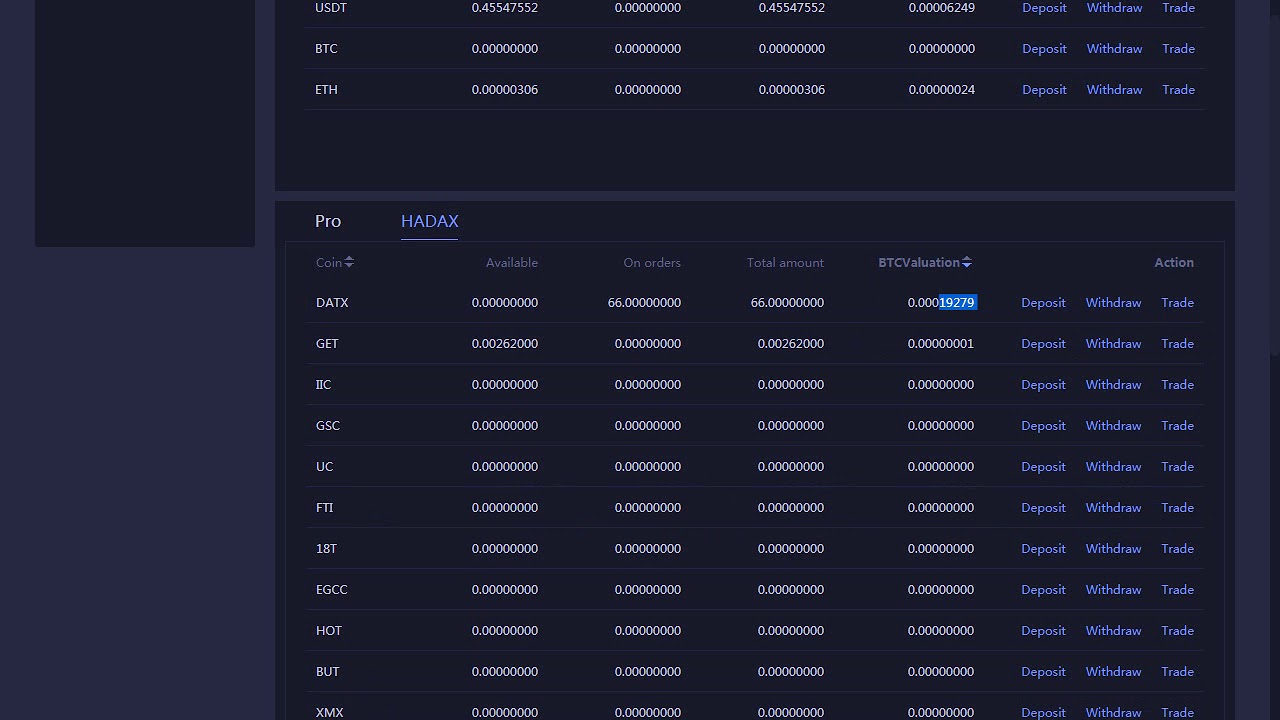Withdraw GSC
Screen dimensions: 1280x720
click(x=1113, y=425)
